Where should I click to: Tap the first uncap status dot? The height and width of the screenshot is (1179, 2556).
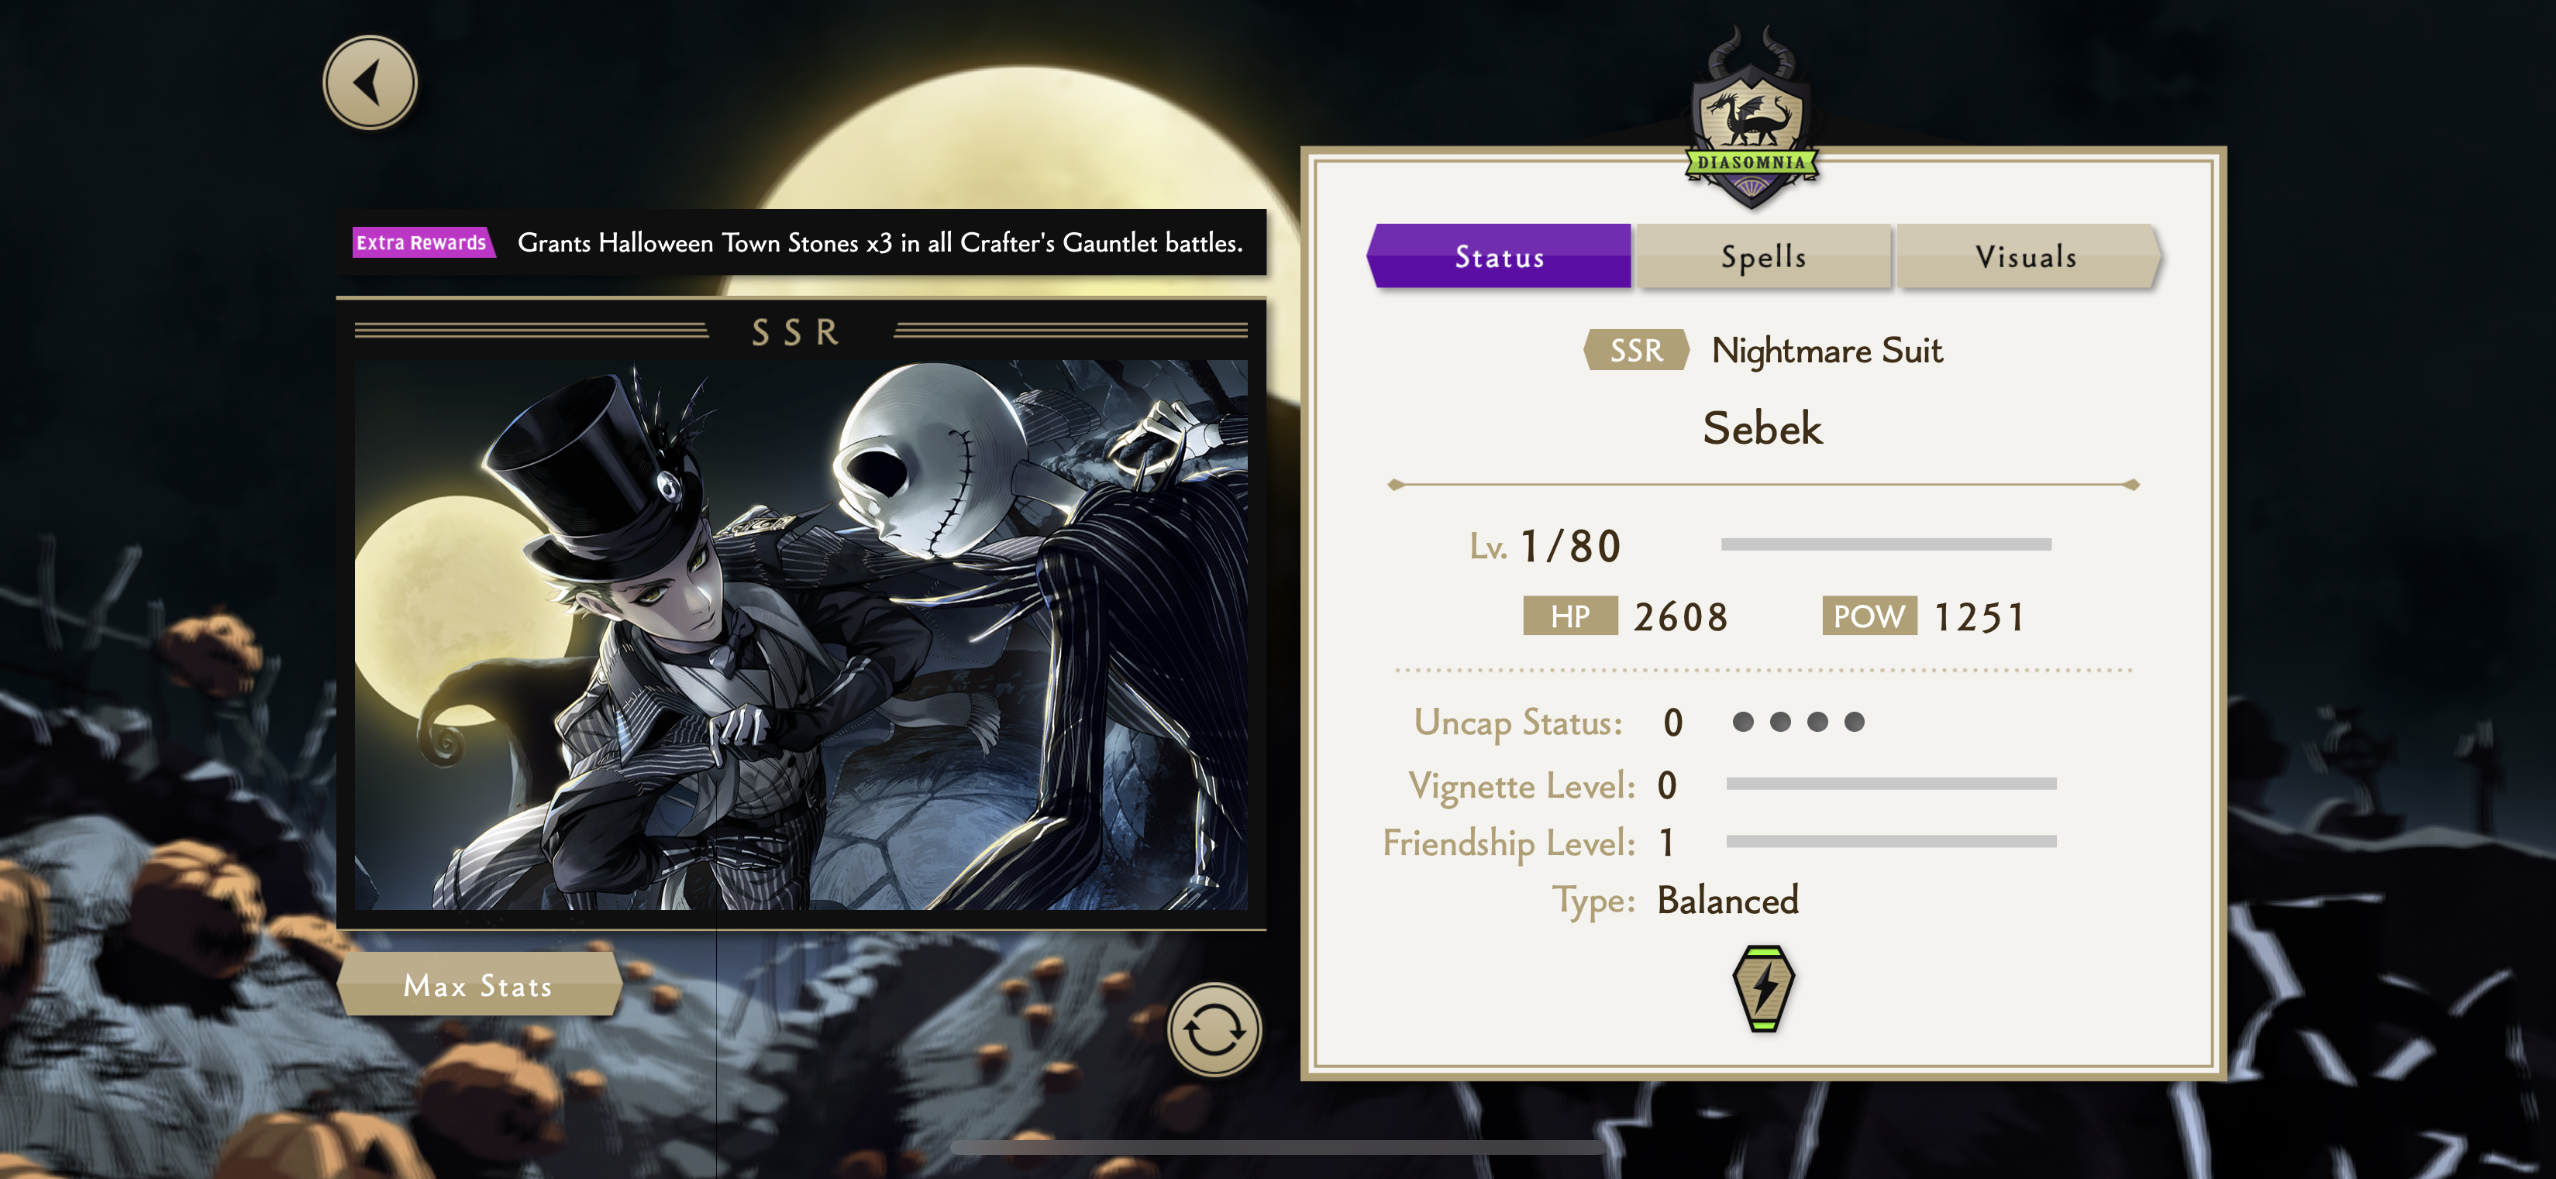1743,722
